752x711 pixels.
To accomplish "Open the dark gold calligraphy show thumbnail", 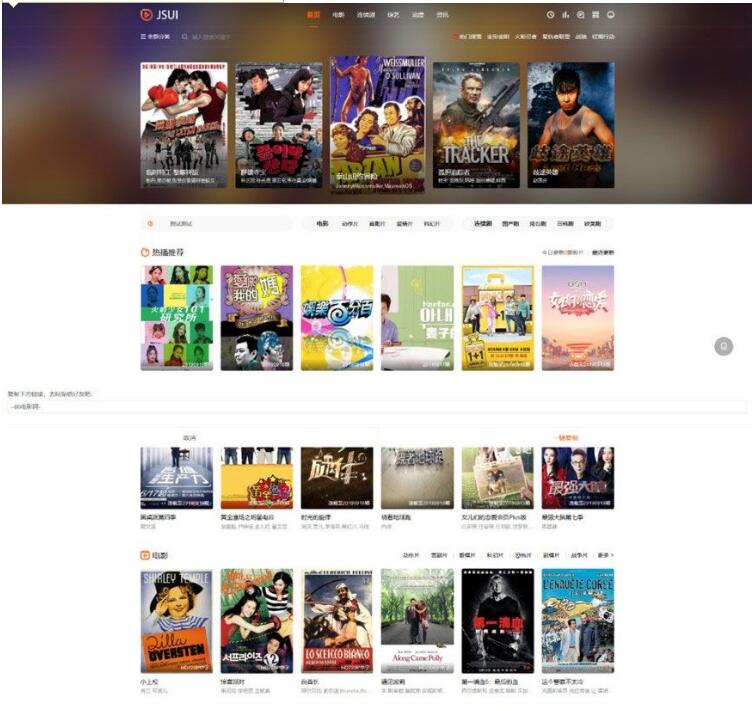I will [337, 478].
